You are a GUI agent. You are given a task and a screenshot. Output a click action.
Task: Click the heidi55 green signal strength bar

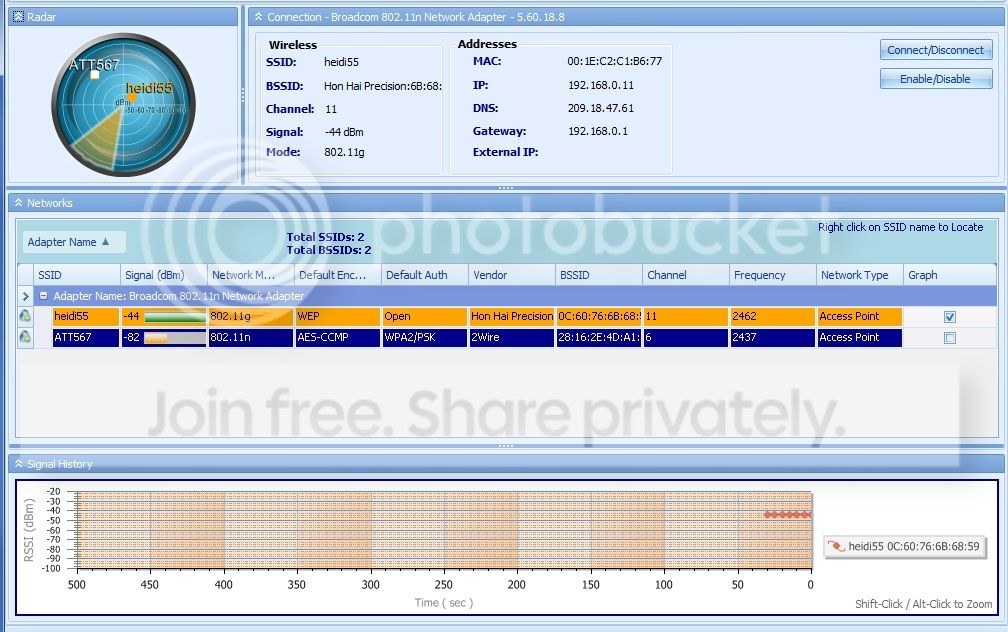pos(174,316)
